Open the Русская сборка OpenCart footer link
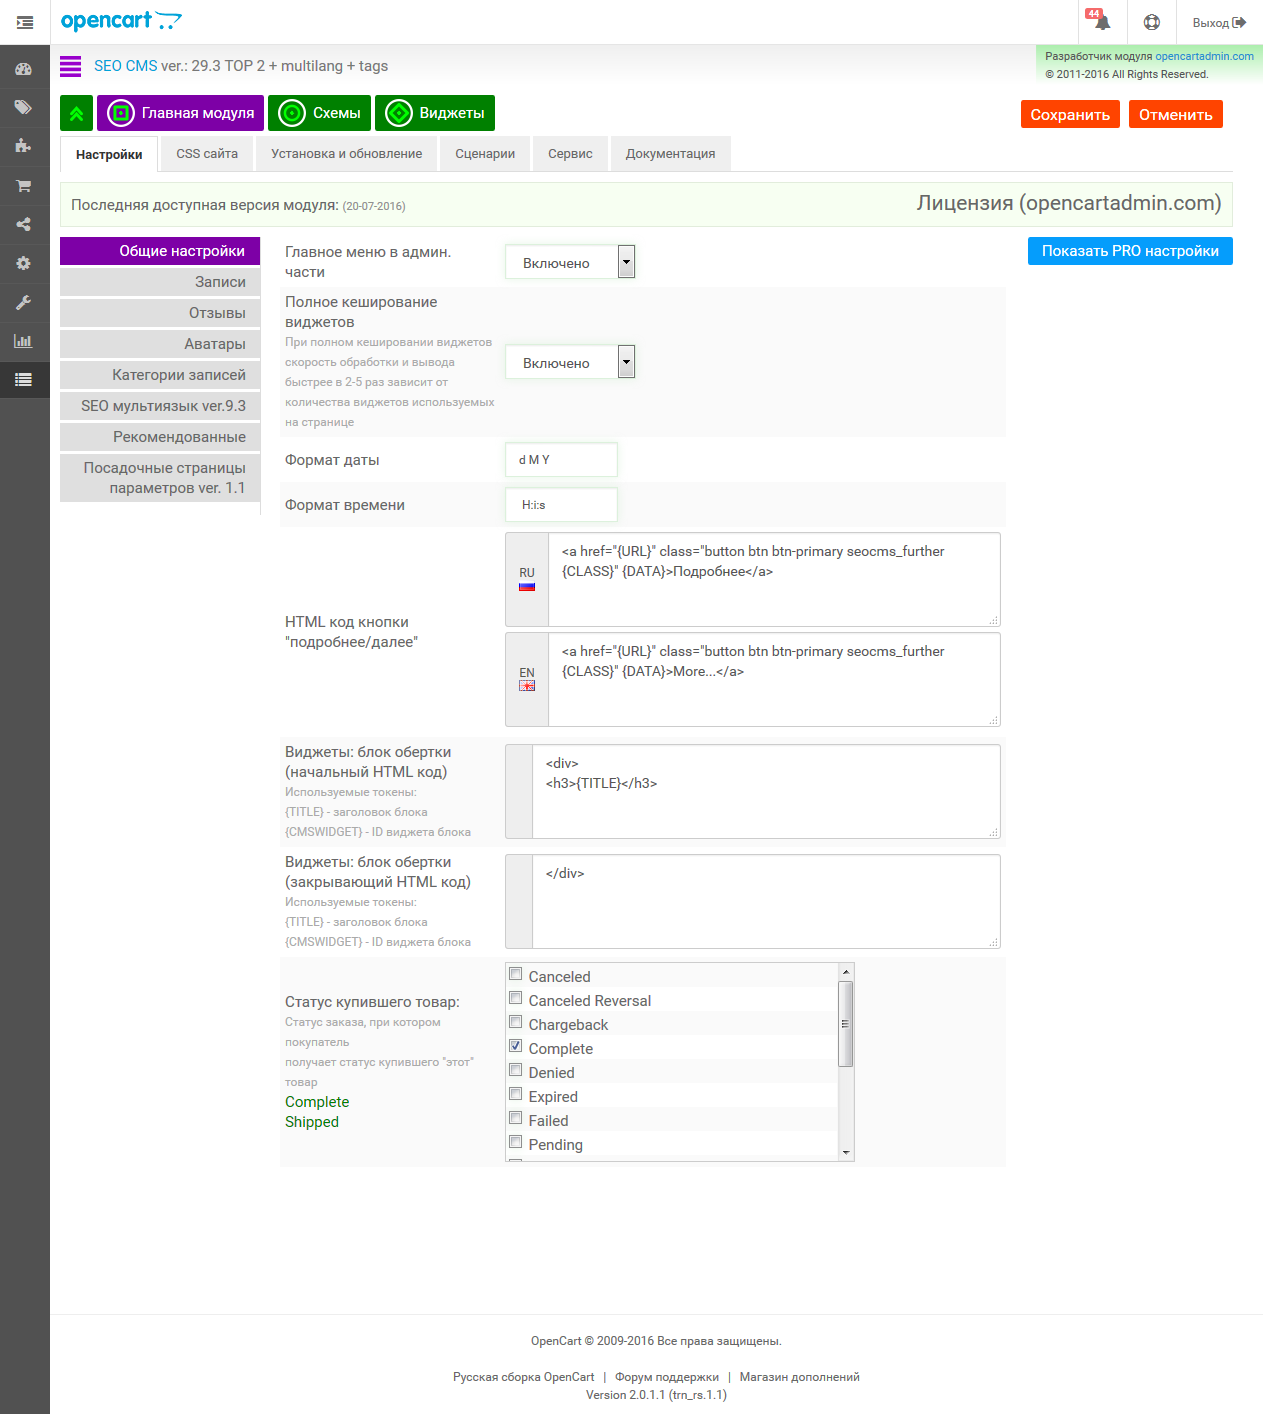 (523, 1377)
